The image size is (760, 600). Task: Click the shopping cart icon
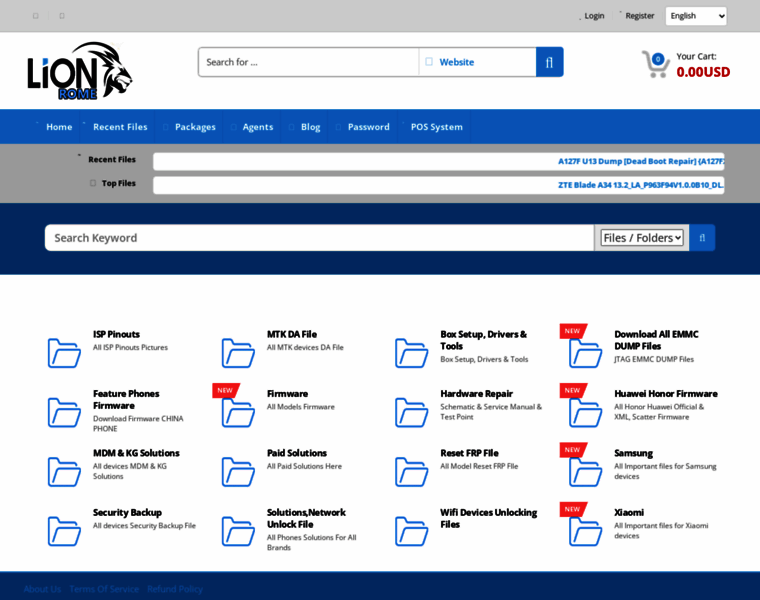point(655,64)
